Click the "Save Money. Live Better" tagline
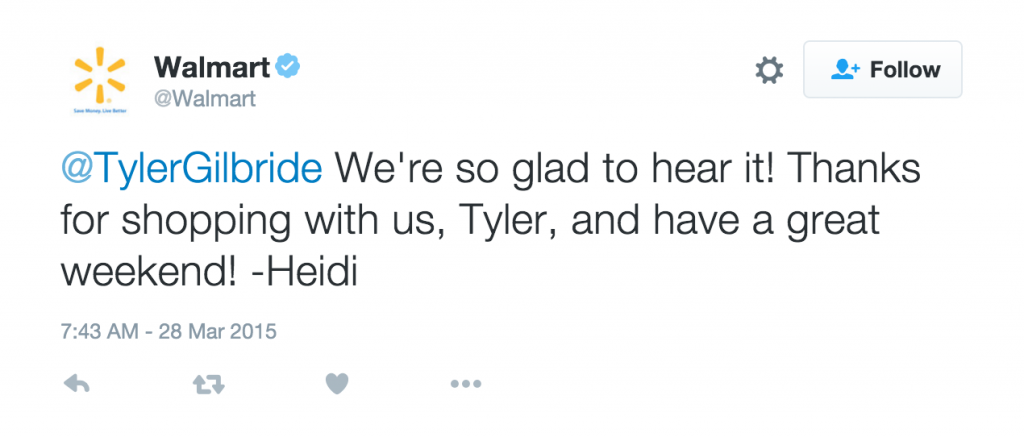 [x=99, y=109]
